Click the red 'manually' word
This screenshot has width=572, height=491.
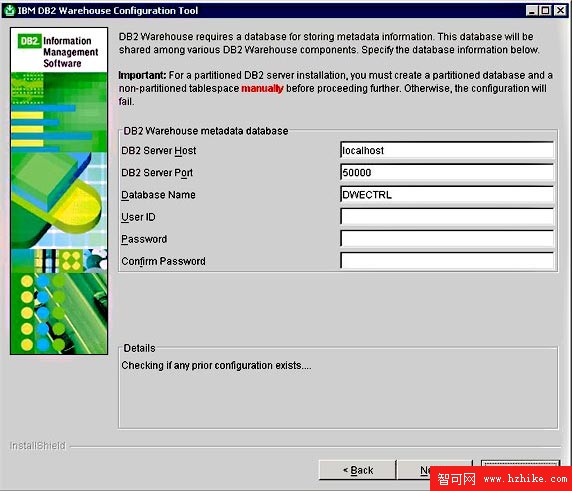pyautogui.click(x=262, y=88)
